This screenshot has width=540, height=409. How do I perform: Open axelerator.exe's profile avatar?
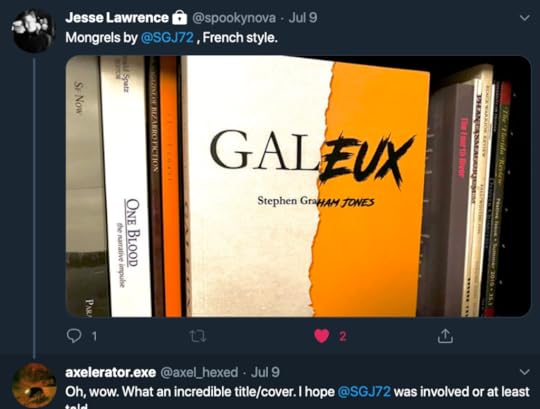tap(33, 386)
